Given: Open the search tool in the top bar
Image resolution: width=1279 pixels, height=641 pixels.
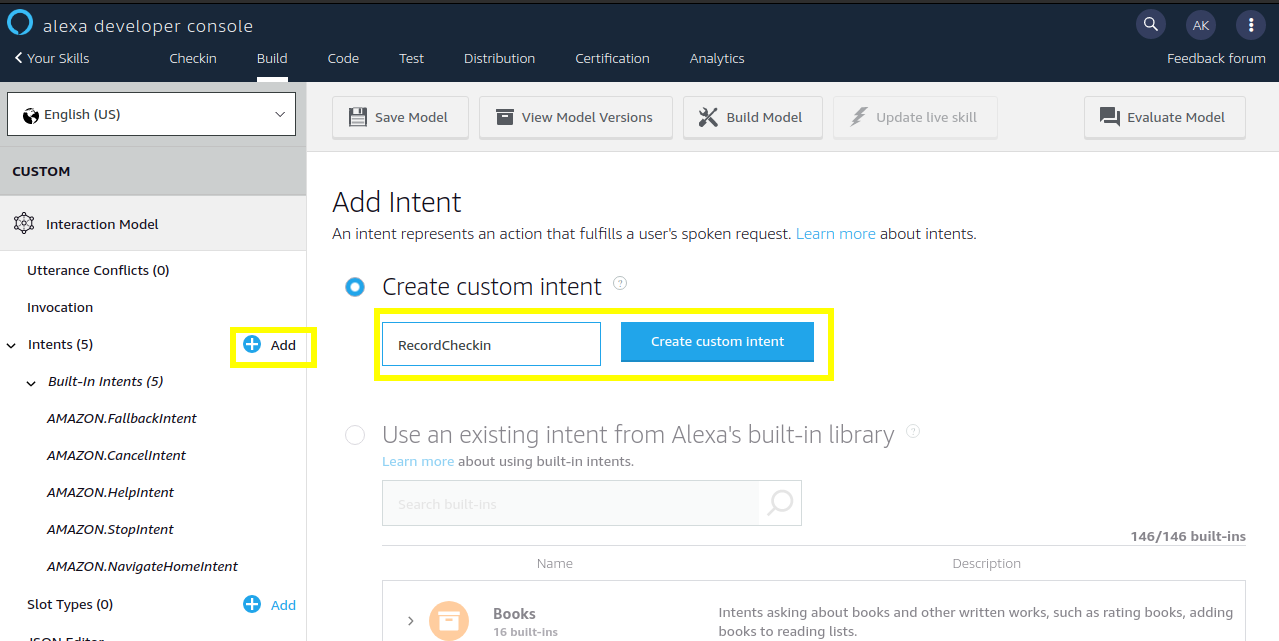Looking at the screenshot, I should [1150, 24].
